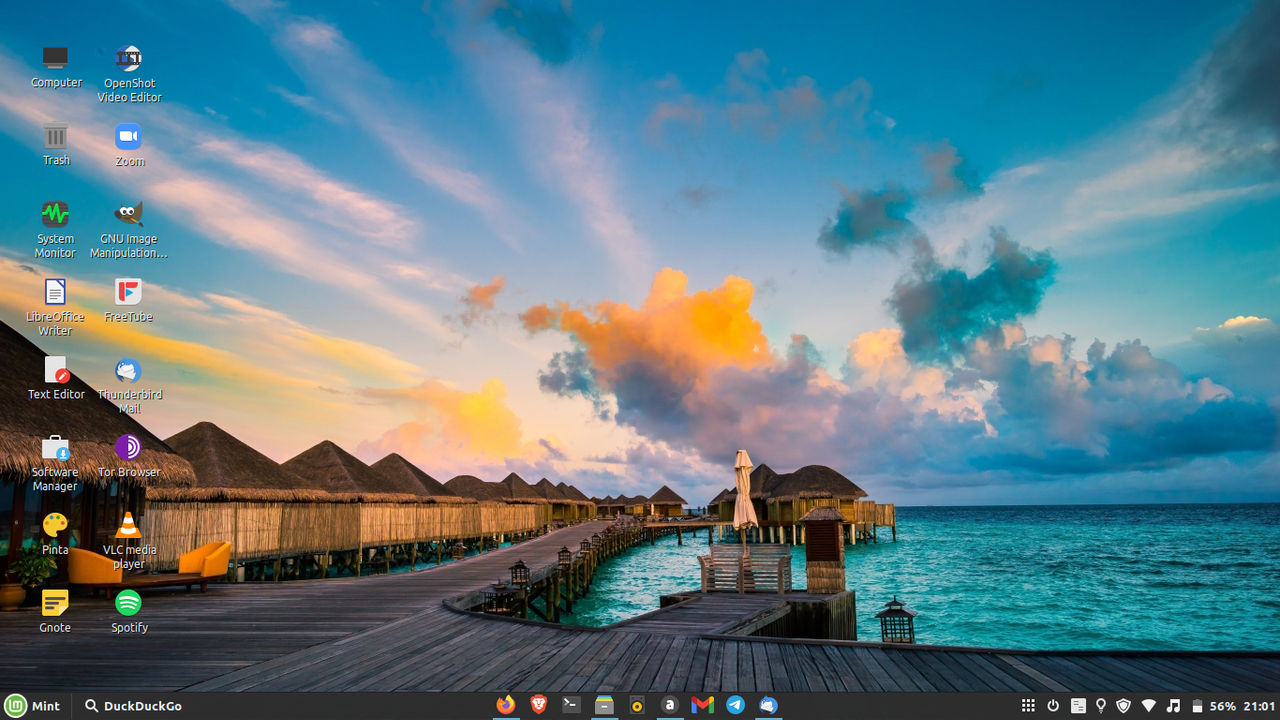Click the power button tray icon
1280x720 pixels.
1053,706
